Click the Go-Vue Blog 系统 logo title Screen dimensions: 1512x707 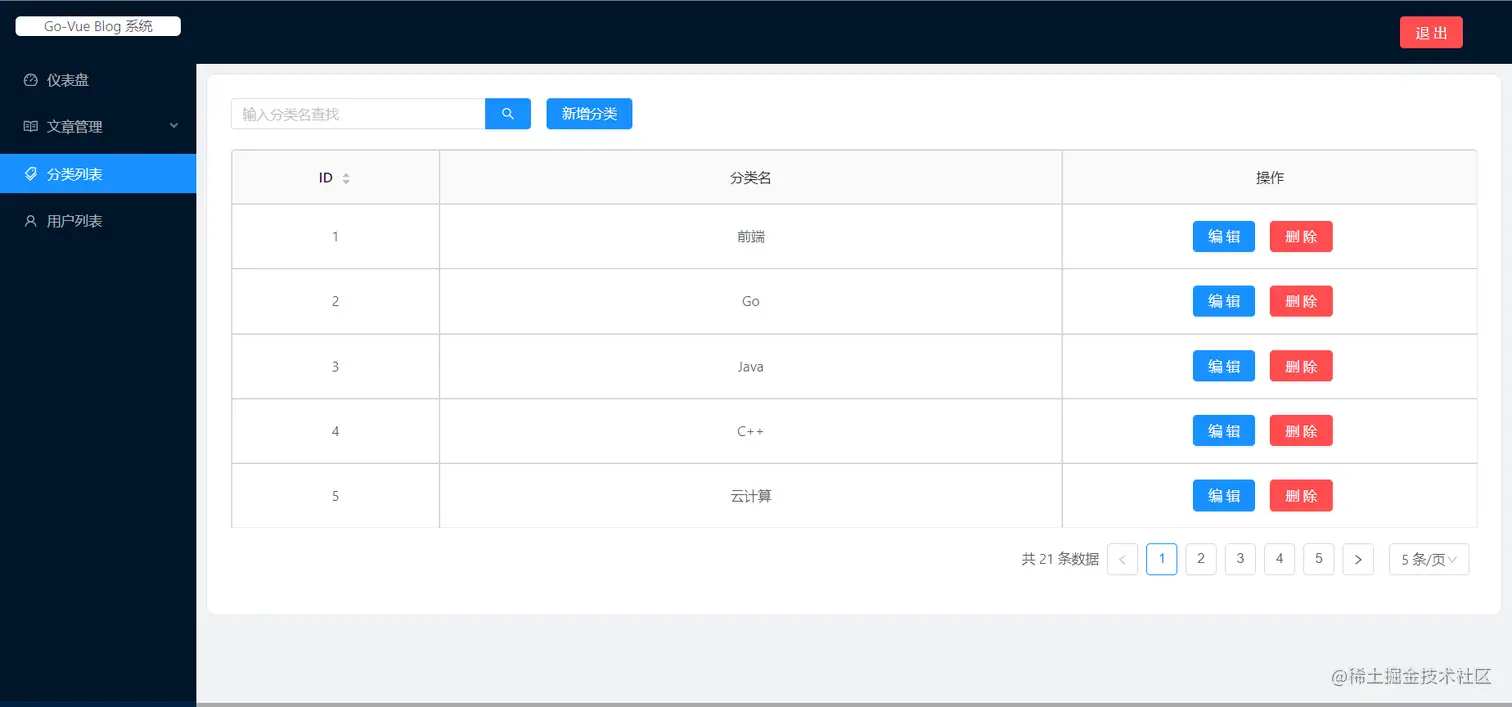coord(98,27)
